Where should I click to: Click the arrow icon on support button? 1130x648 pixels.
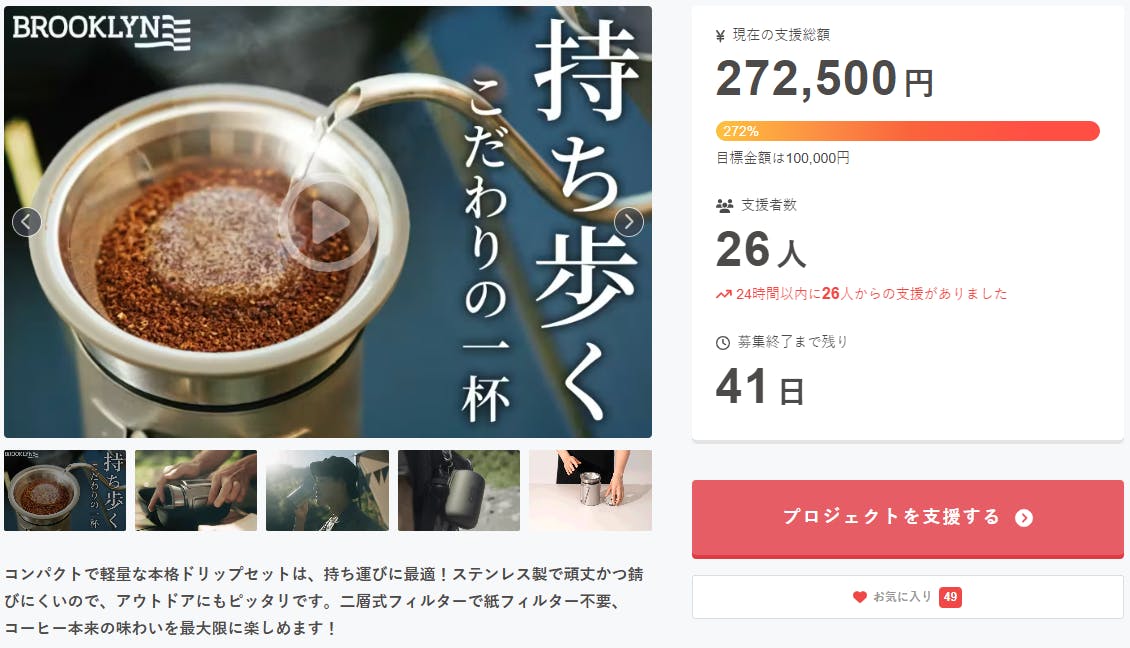pos(1023,518)
